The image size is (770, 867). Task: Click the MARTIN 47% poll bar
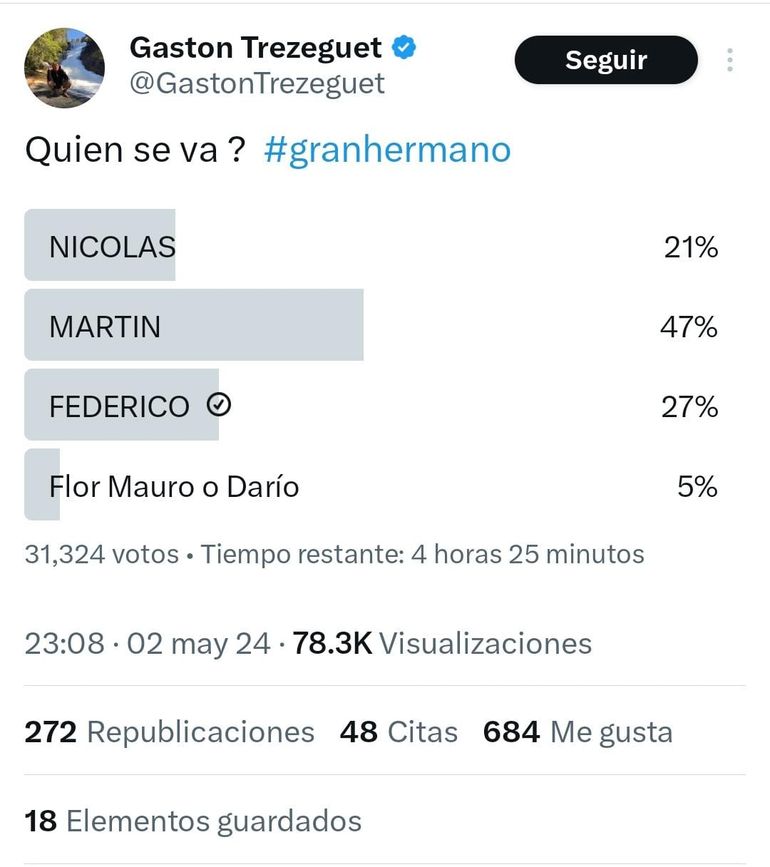195,325
